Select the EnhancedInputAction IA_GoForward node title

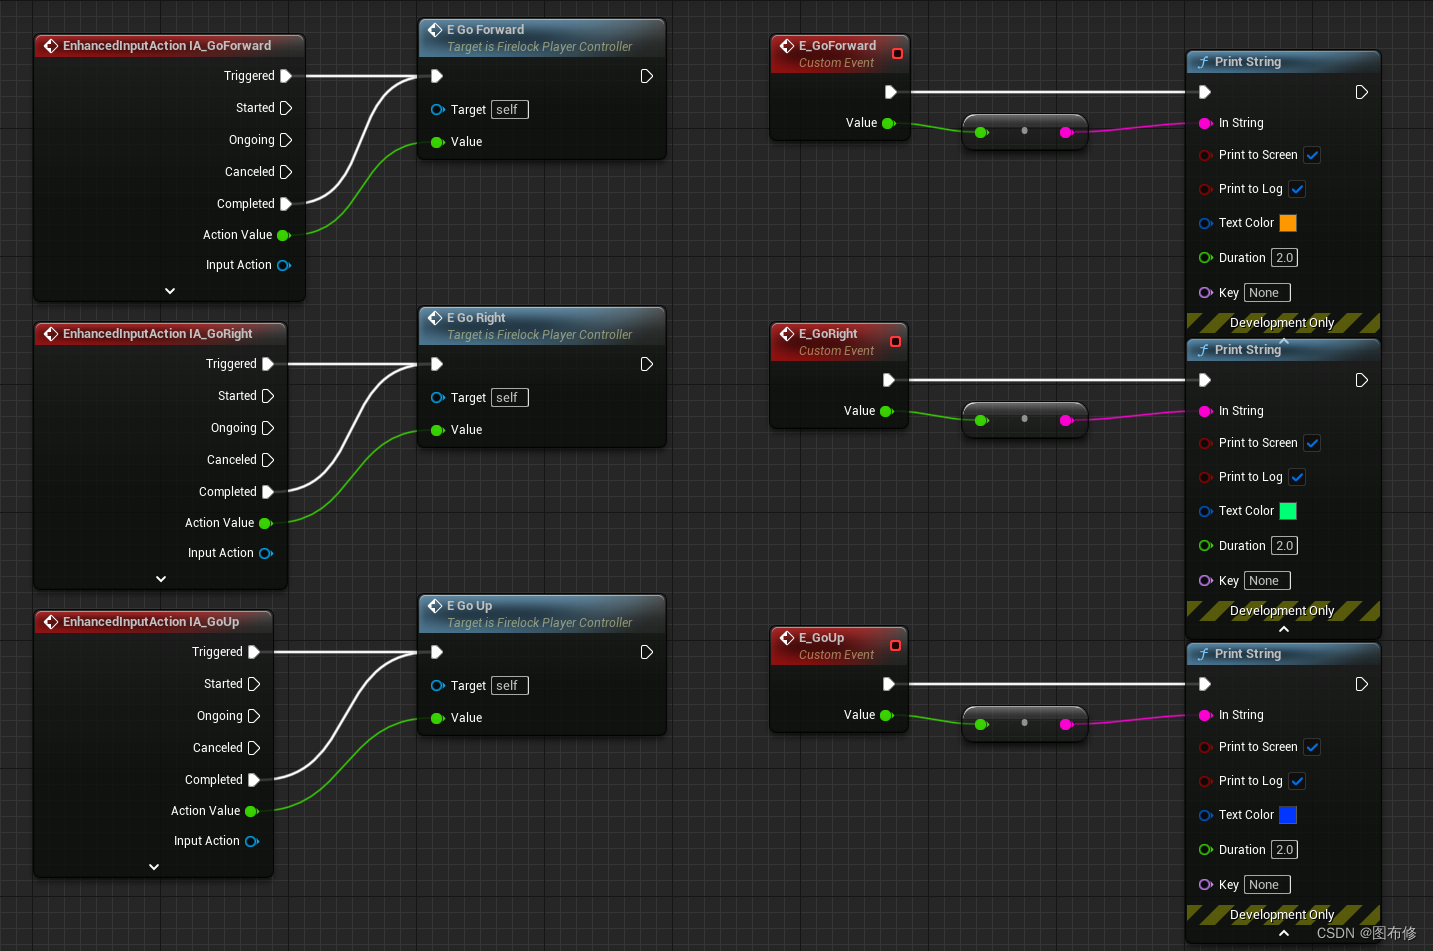(169, 46)
